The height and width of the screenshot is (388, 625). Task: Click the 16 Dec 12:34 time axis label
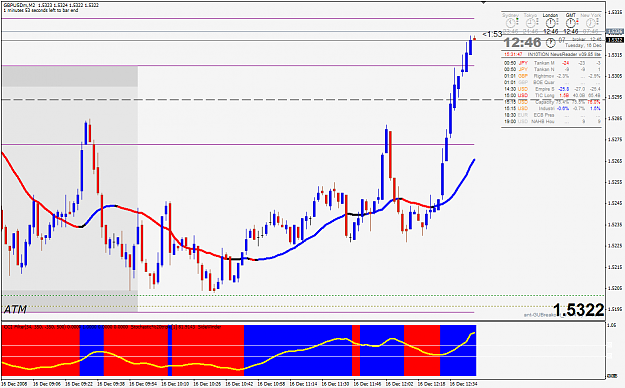464,384
